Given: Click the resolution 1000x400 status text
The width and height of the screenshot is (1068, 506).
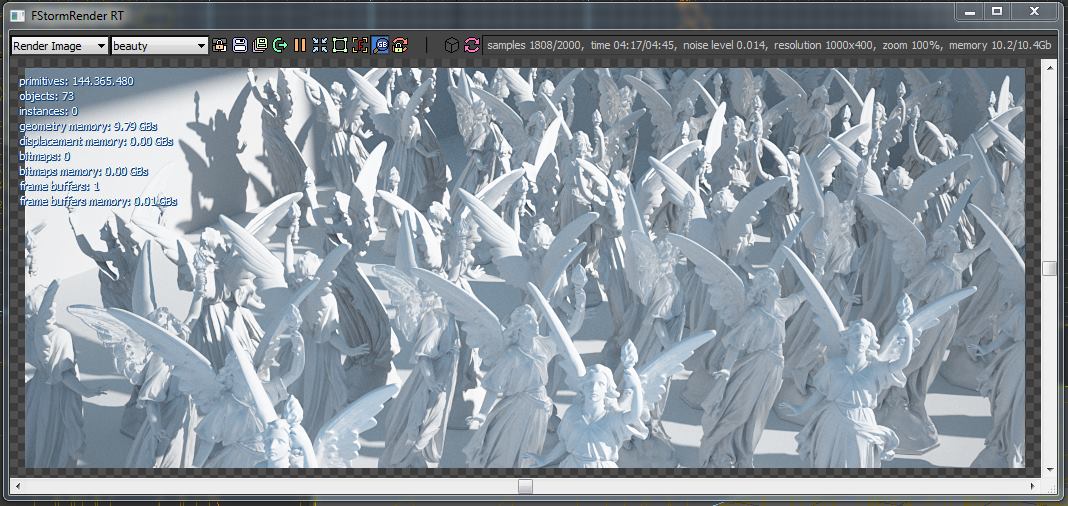Looking at the screenshot, I should (x=823, y=45).
